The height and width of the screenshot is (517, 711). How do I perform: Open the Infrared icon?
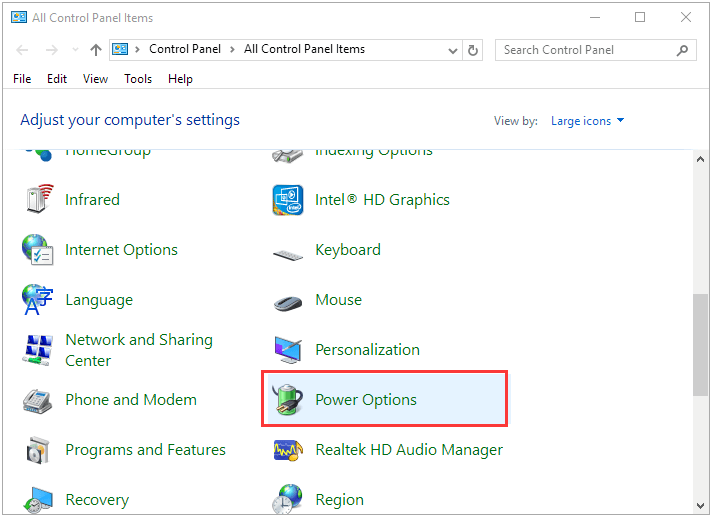[x=37, y=200]
